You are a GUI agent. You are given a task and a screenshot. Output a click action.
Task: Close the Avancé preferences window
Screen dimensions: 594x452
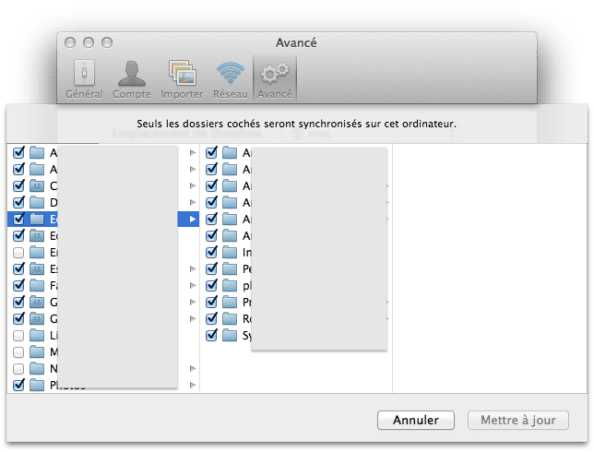click(70, 42)
